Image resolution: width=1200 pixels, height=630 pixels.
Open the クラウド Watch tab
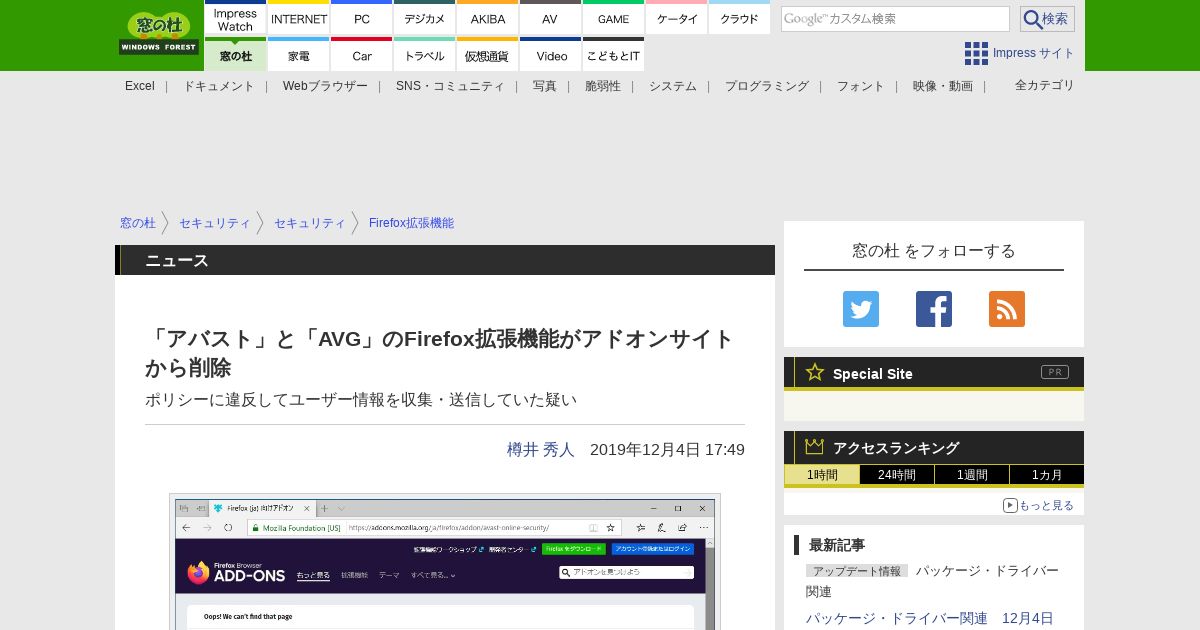tap(739, 19)
